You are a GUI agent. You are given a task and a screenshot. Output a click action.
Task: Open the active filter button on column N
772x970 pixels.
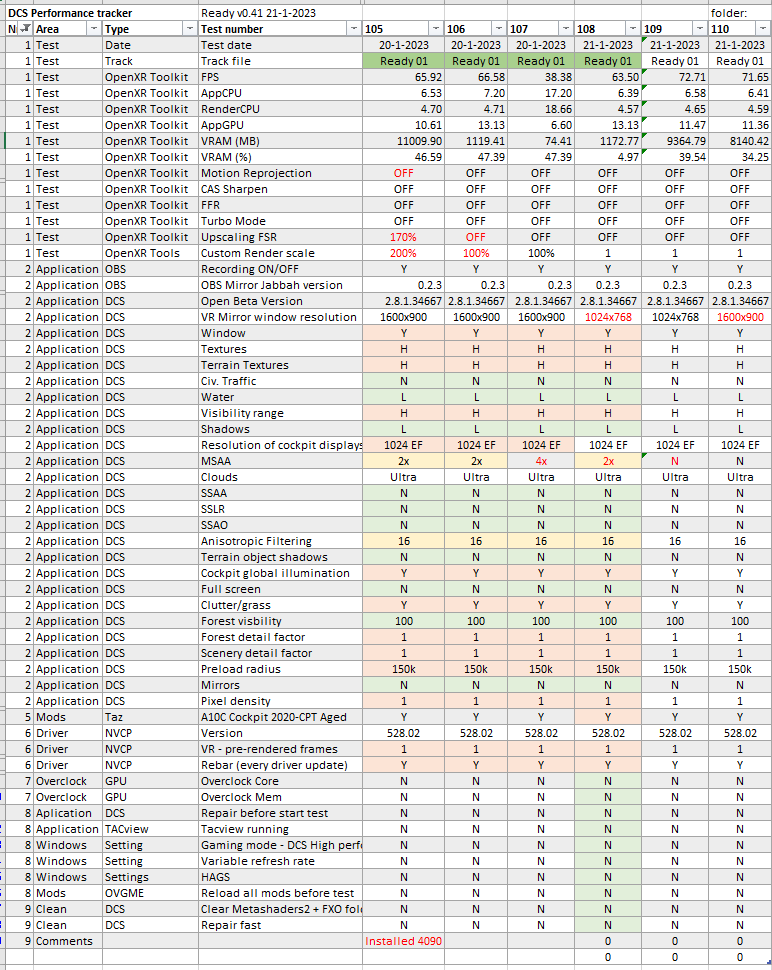(x=26, y=29)
